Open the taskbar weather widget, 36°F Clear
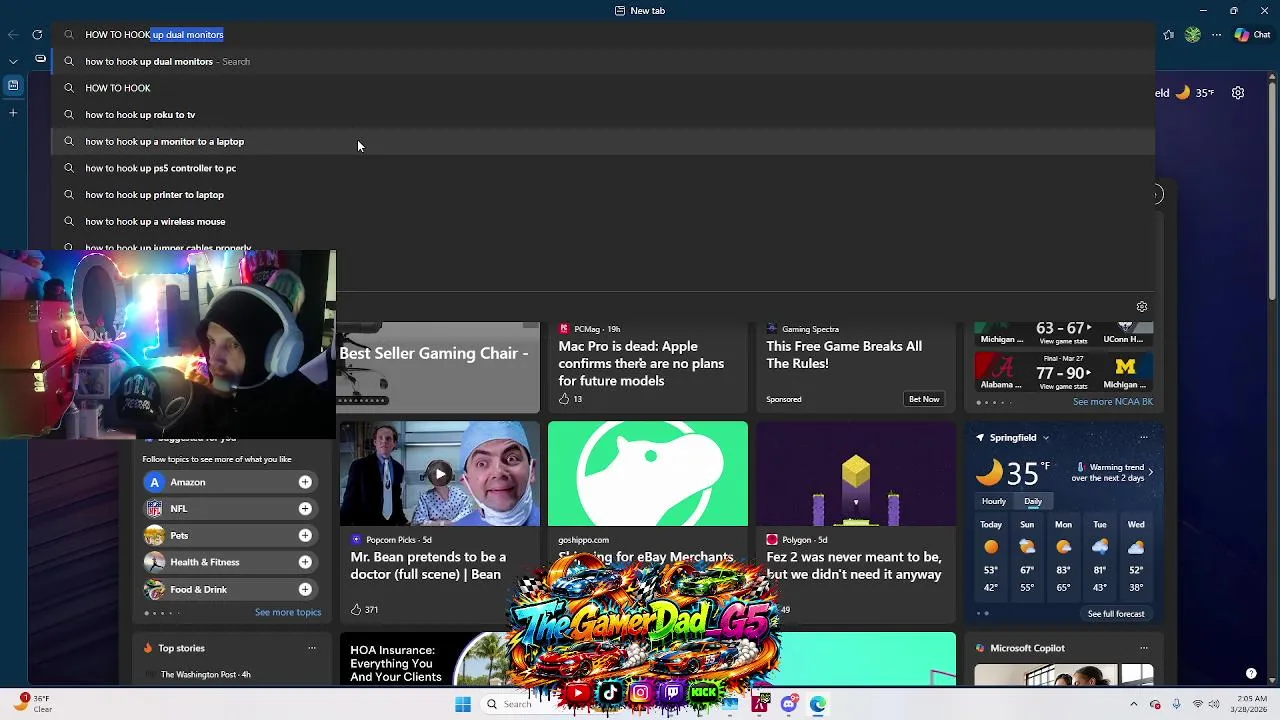This screenshot has width=1280, height=720. click(x=32, y=704)
